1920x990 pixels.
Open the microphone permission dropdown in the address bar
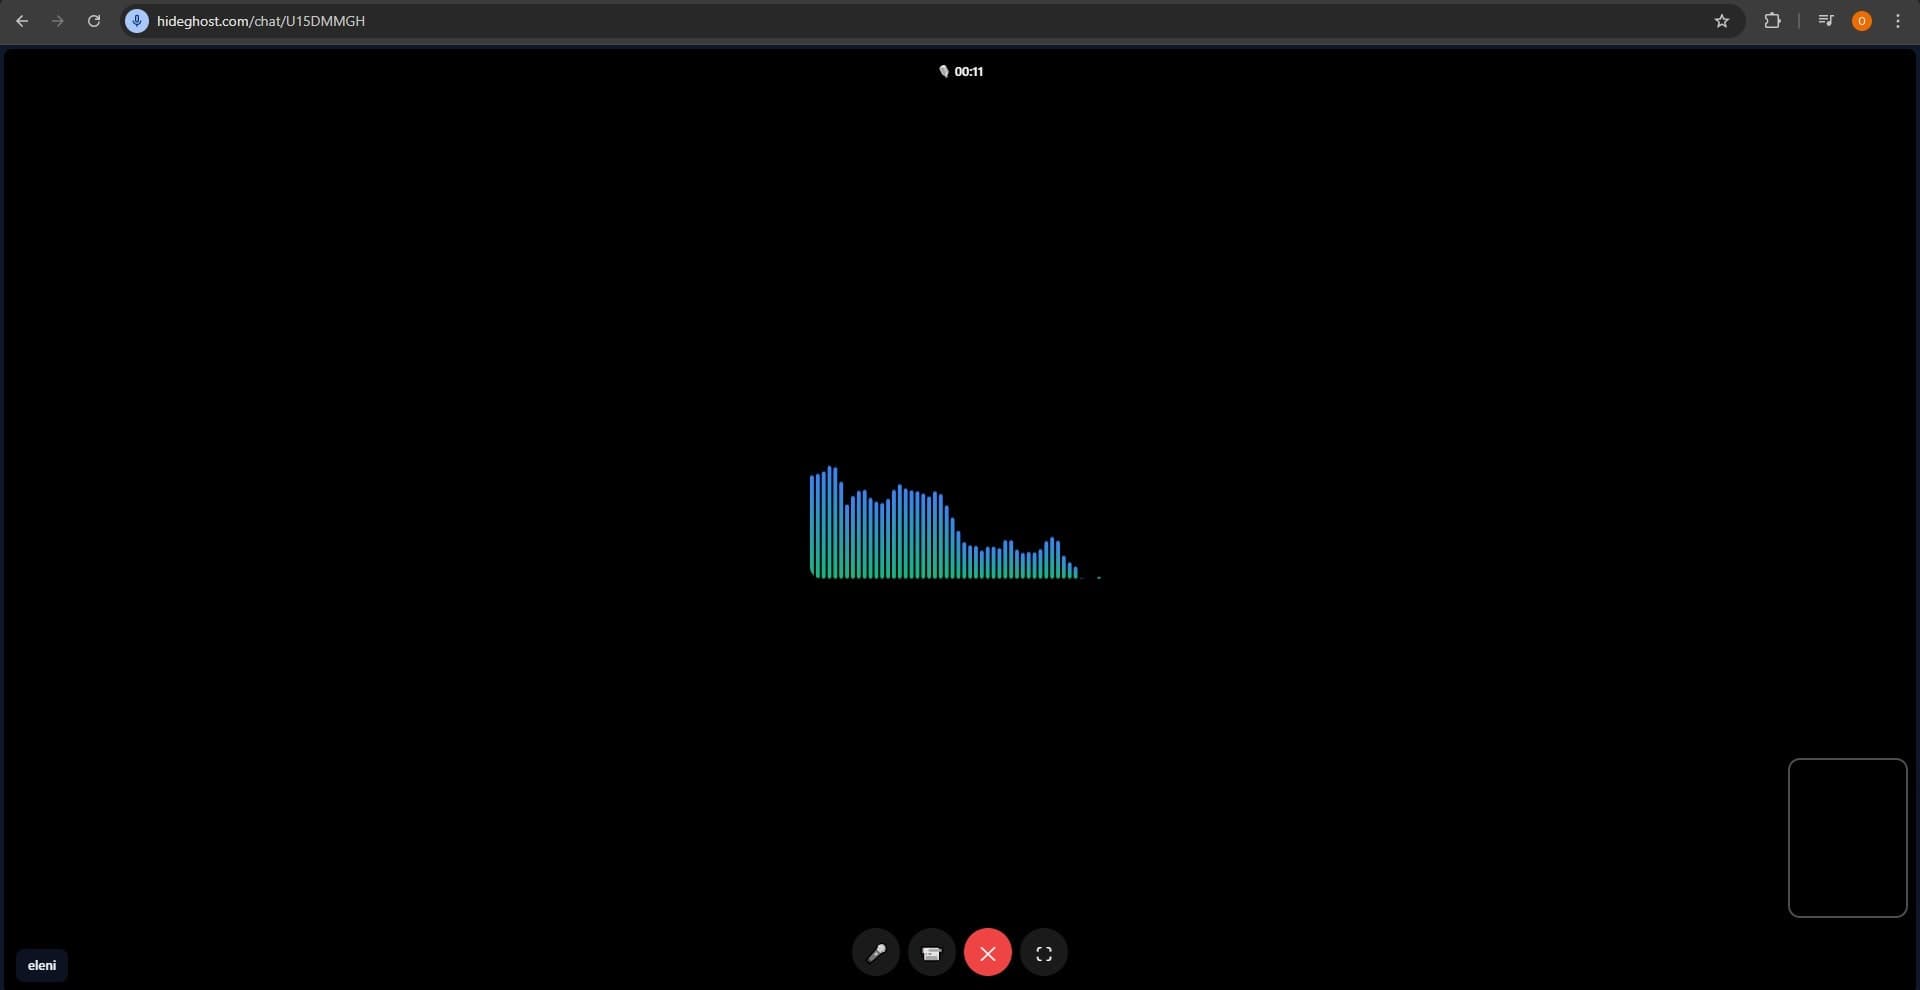tap(135, 20)
